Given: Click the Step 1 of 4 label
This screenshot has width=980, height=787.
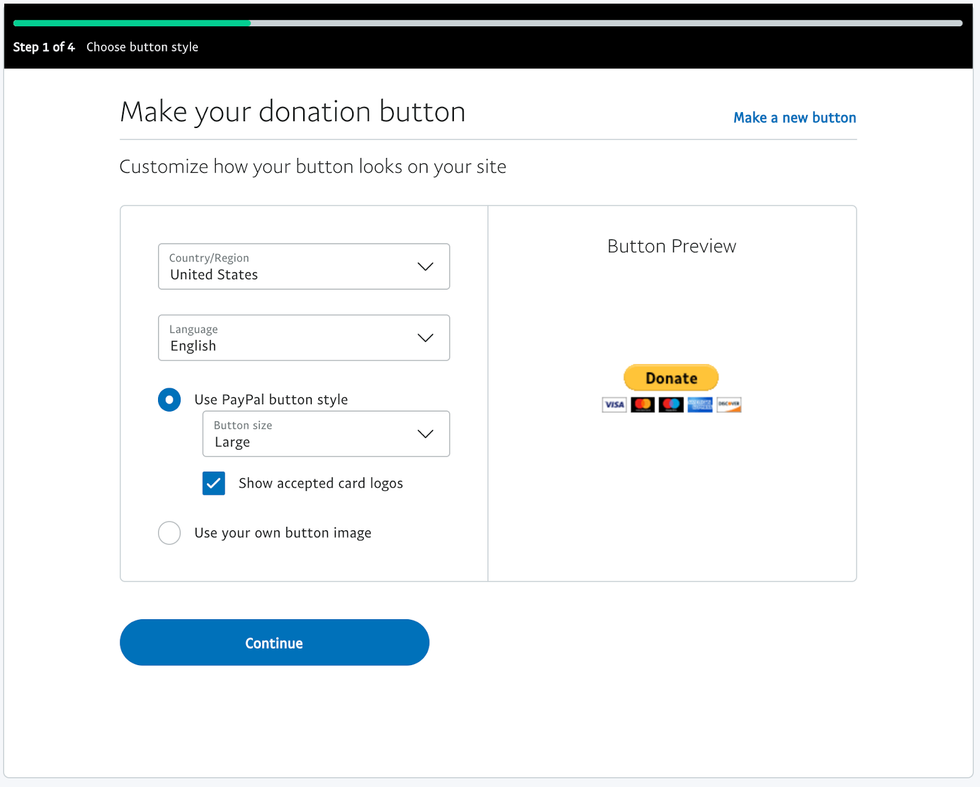Looking at the screenshot, I should (x=44, y=47).
